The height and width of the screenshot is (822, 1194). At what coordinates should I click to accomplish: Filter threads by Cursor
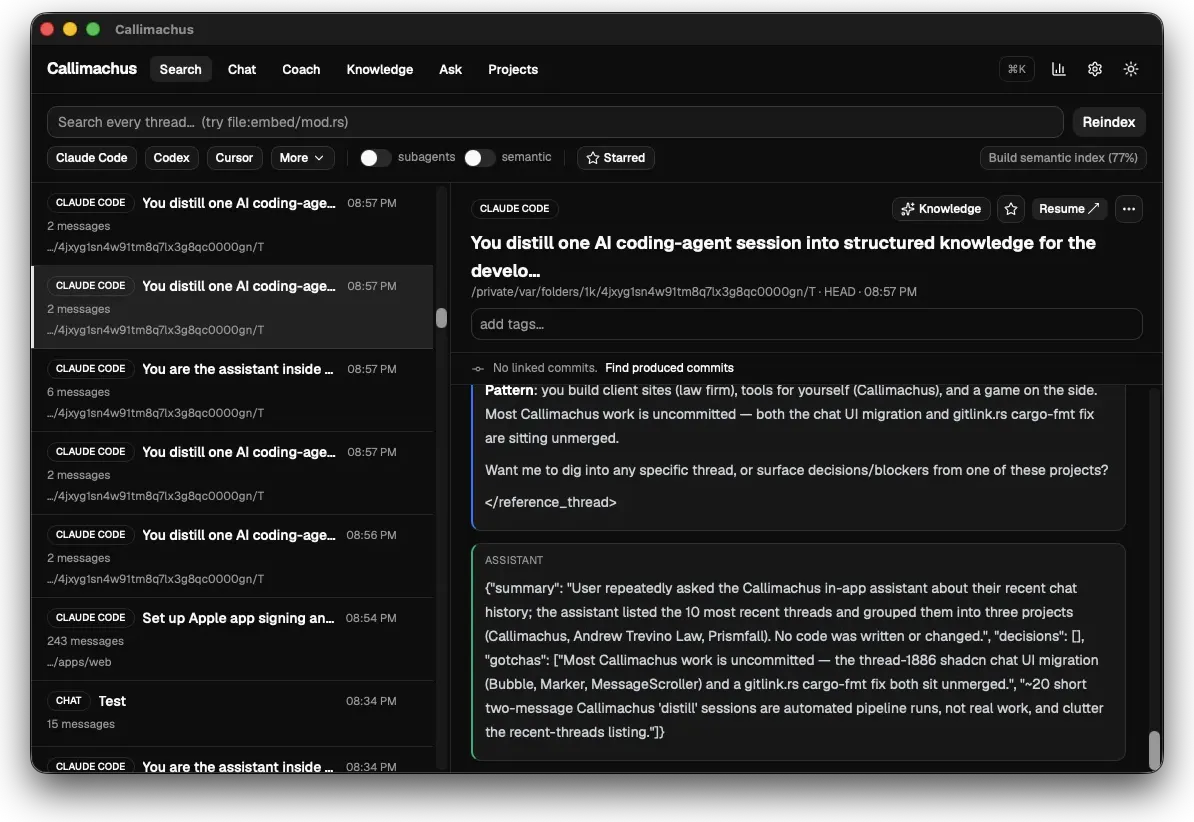pyautogui.click(x=234, y=158)
